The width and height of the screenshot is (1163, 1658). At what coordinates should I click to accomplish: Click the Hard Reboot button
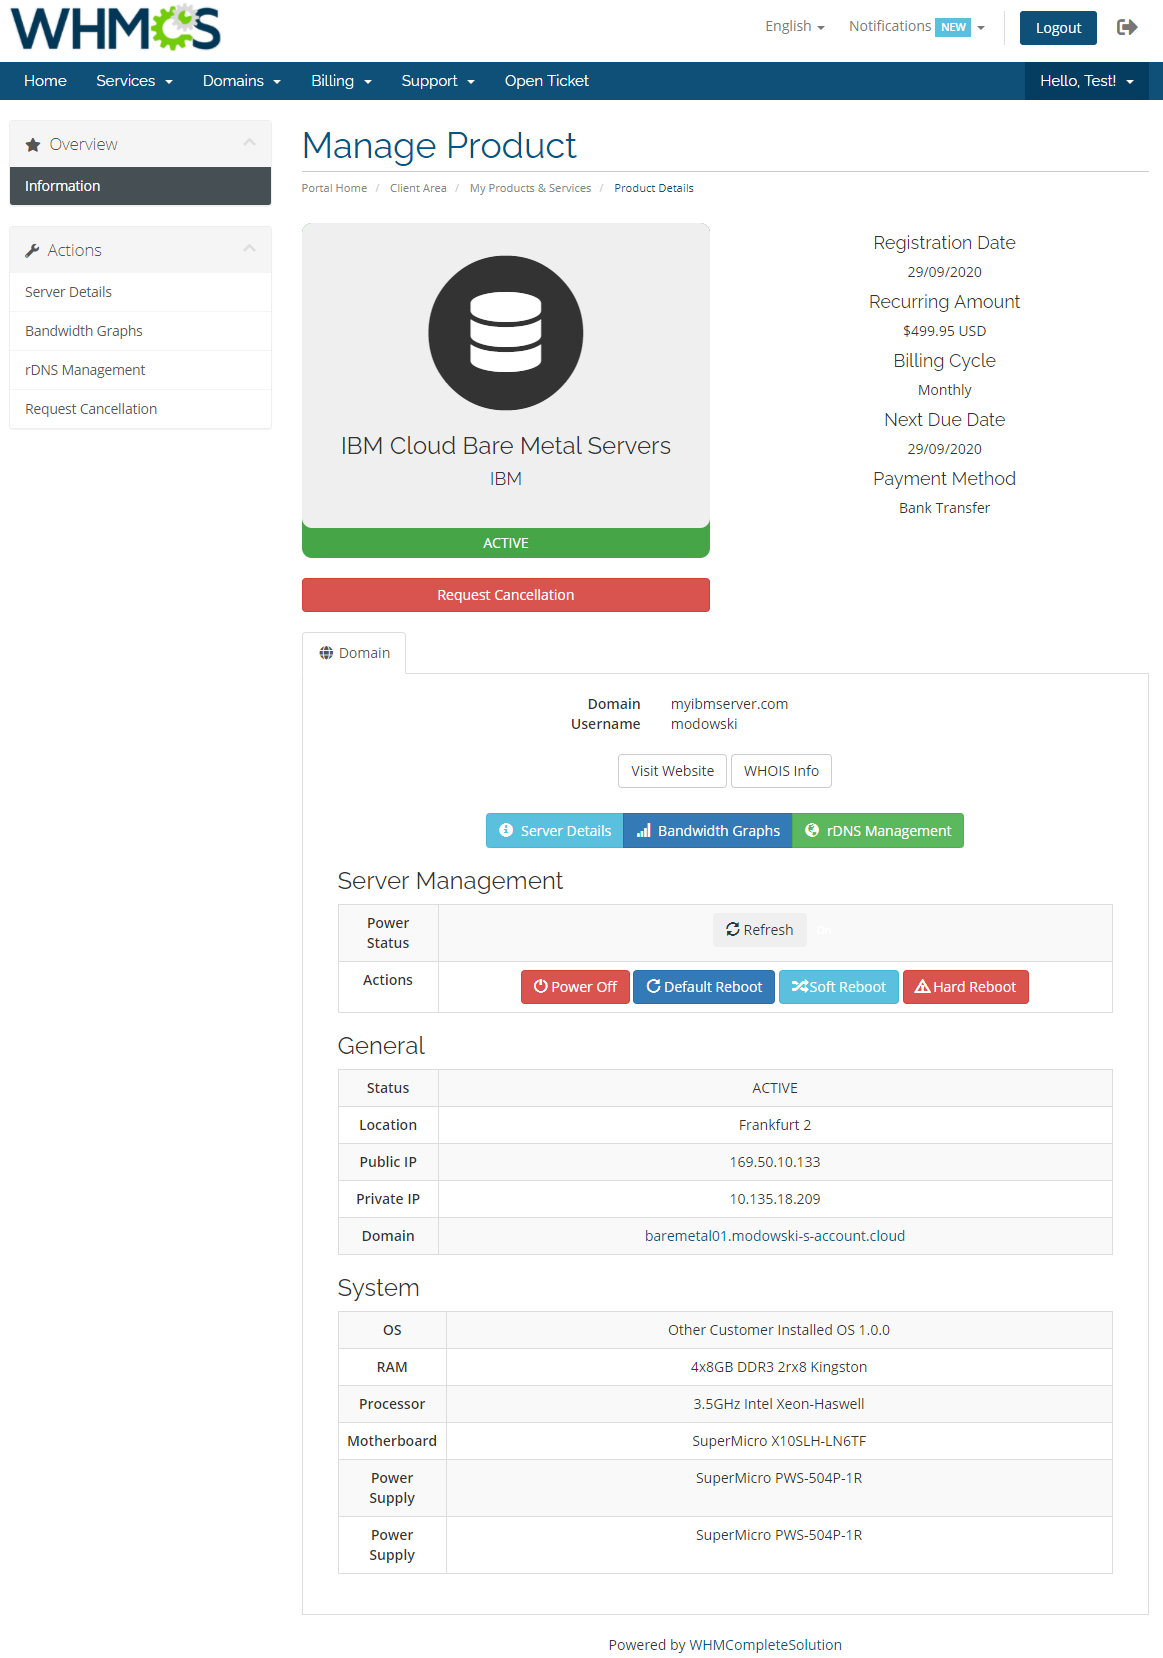966,987
